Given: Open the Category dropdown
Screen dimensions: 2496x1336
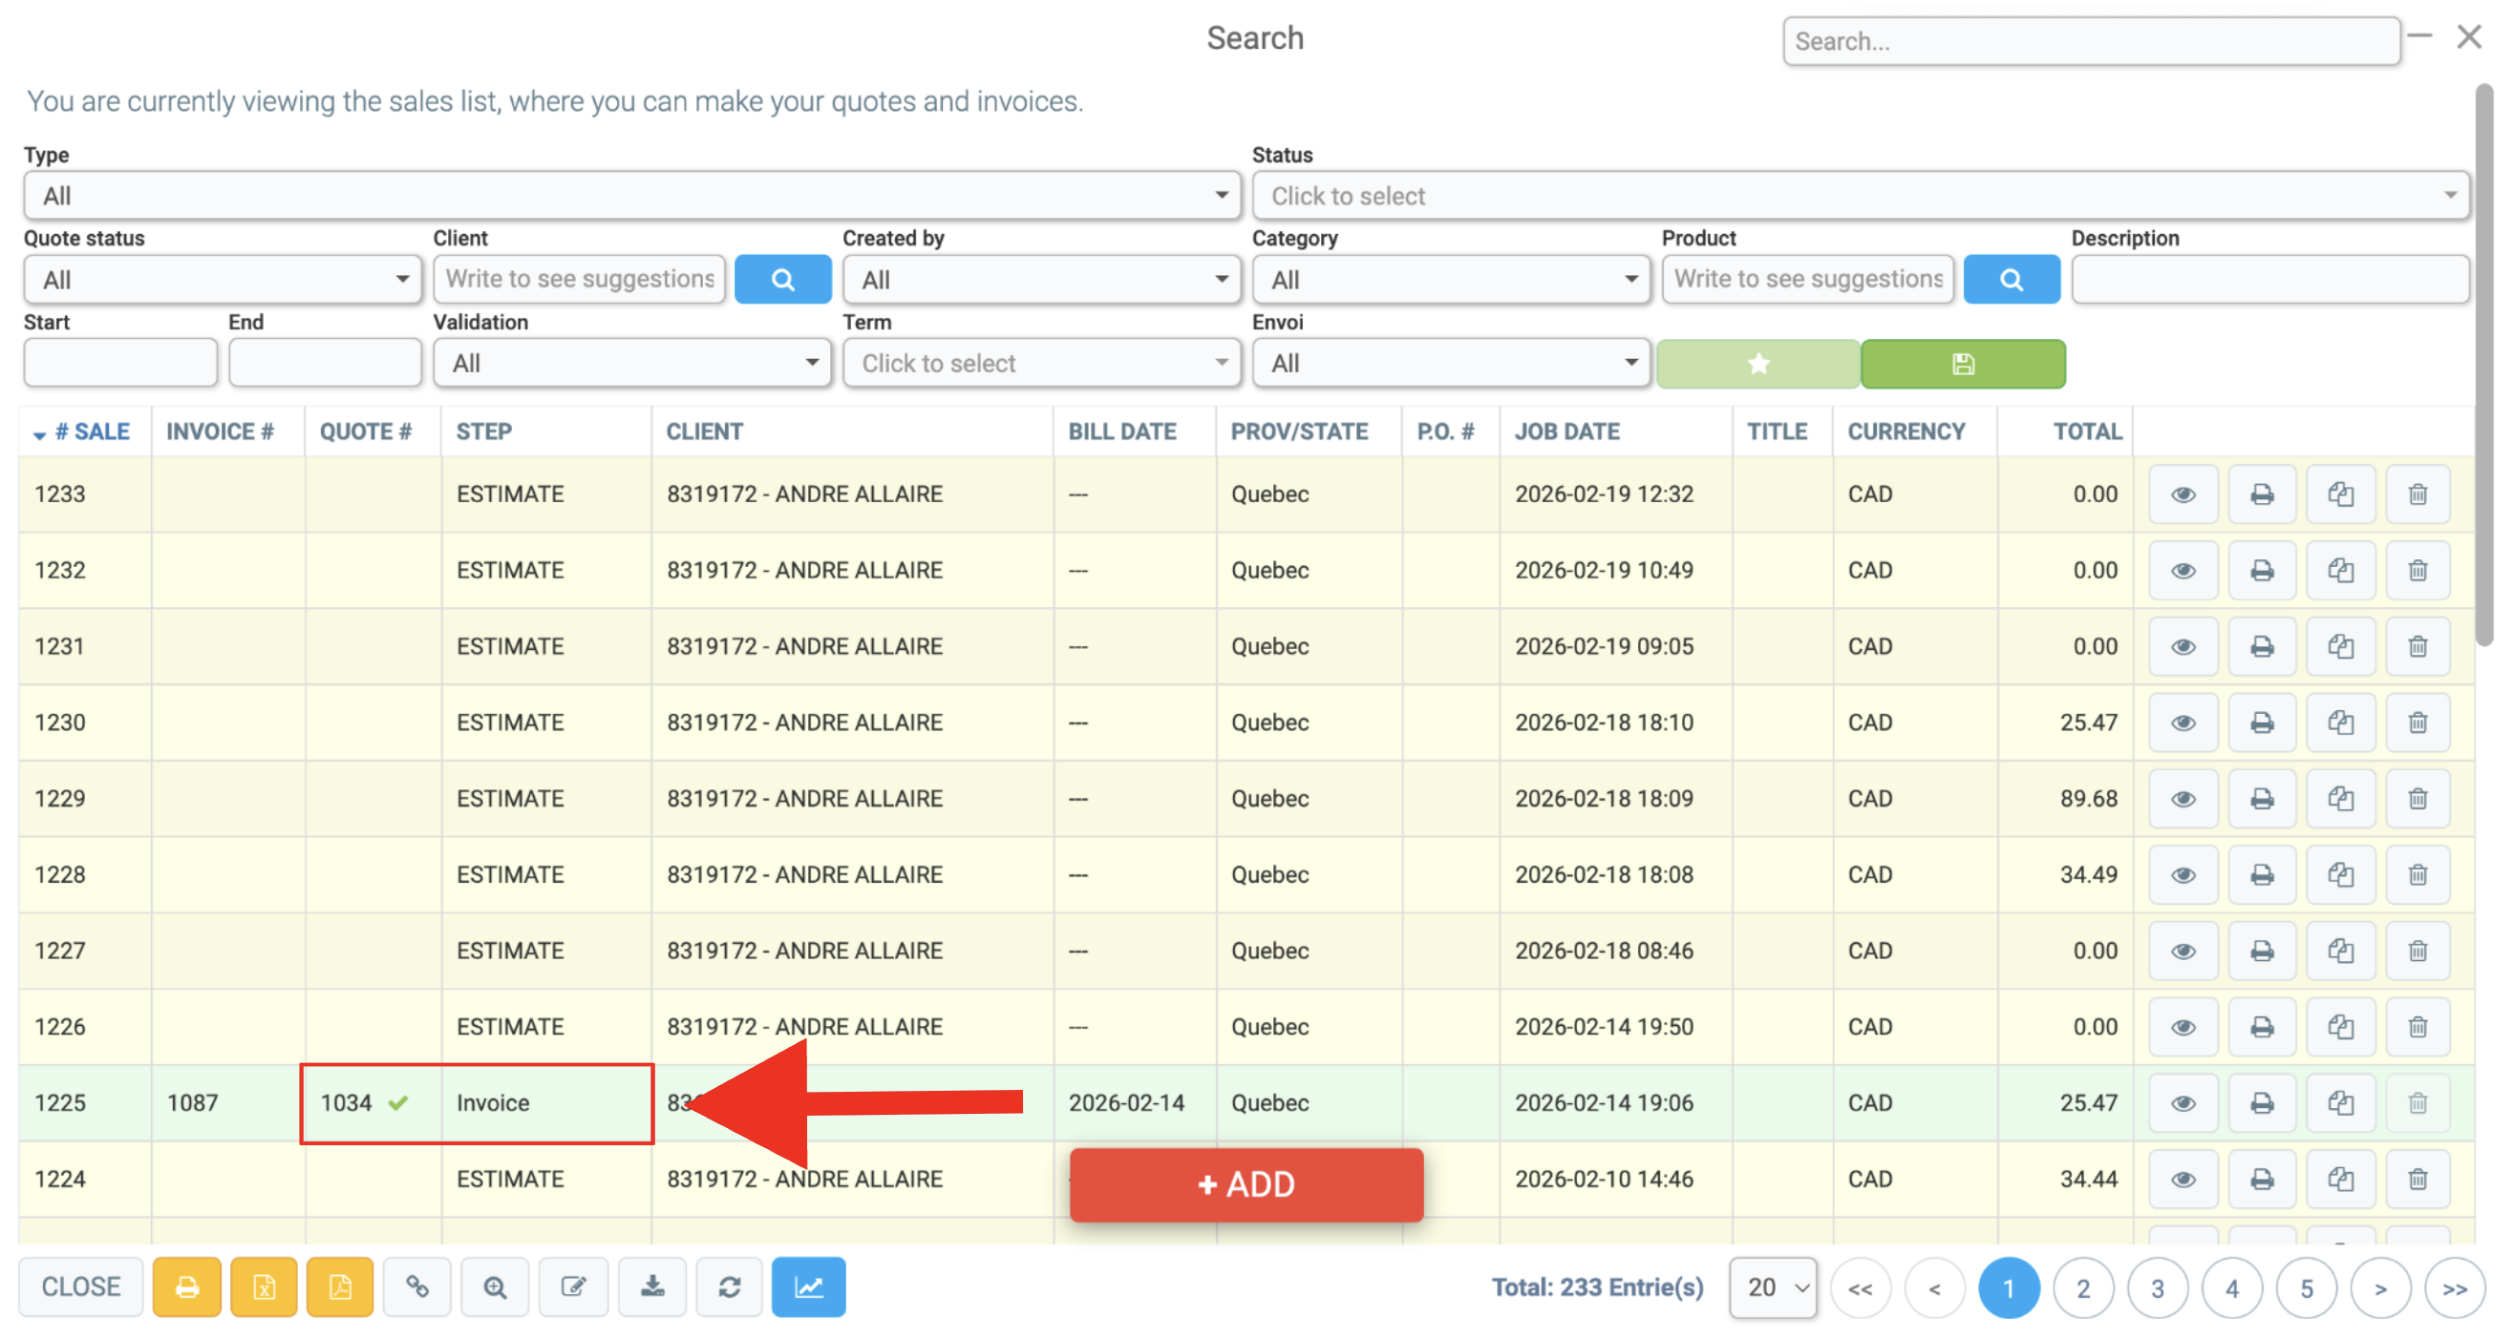Looking at the screenshot, I should coord(1451,279).
